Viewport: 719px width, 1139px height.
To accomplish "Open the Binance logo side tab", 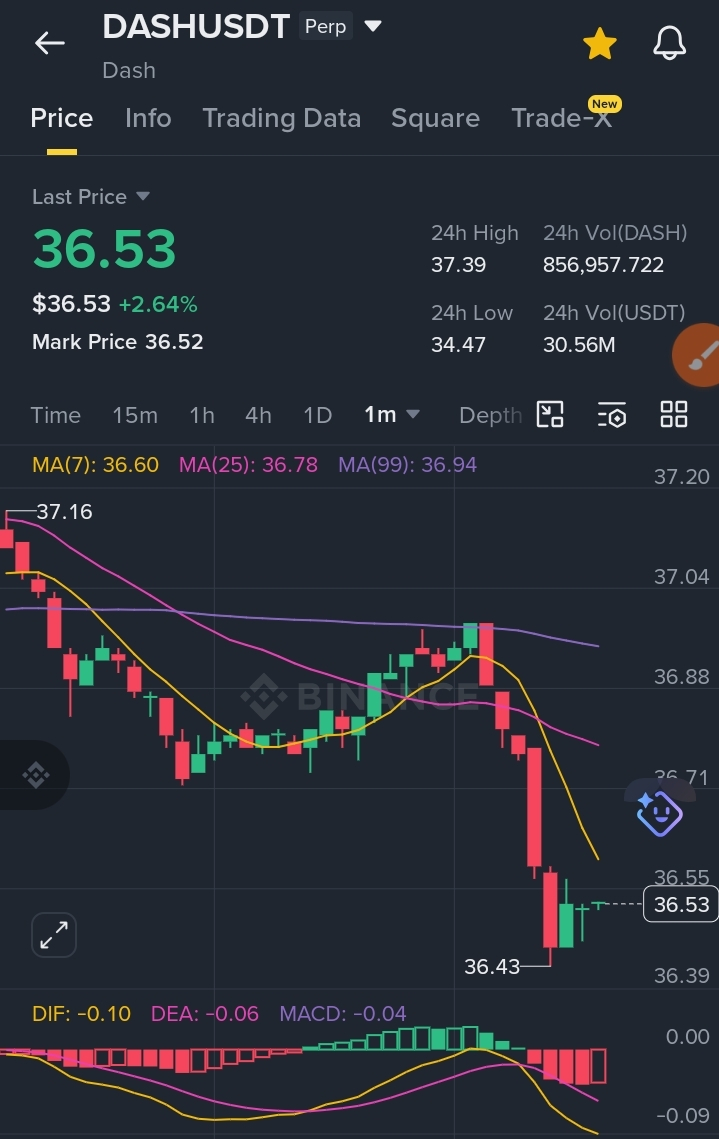I will coord(35,775).
